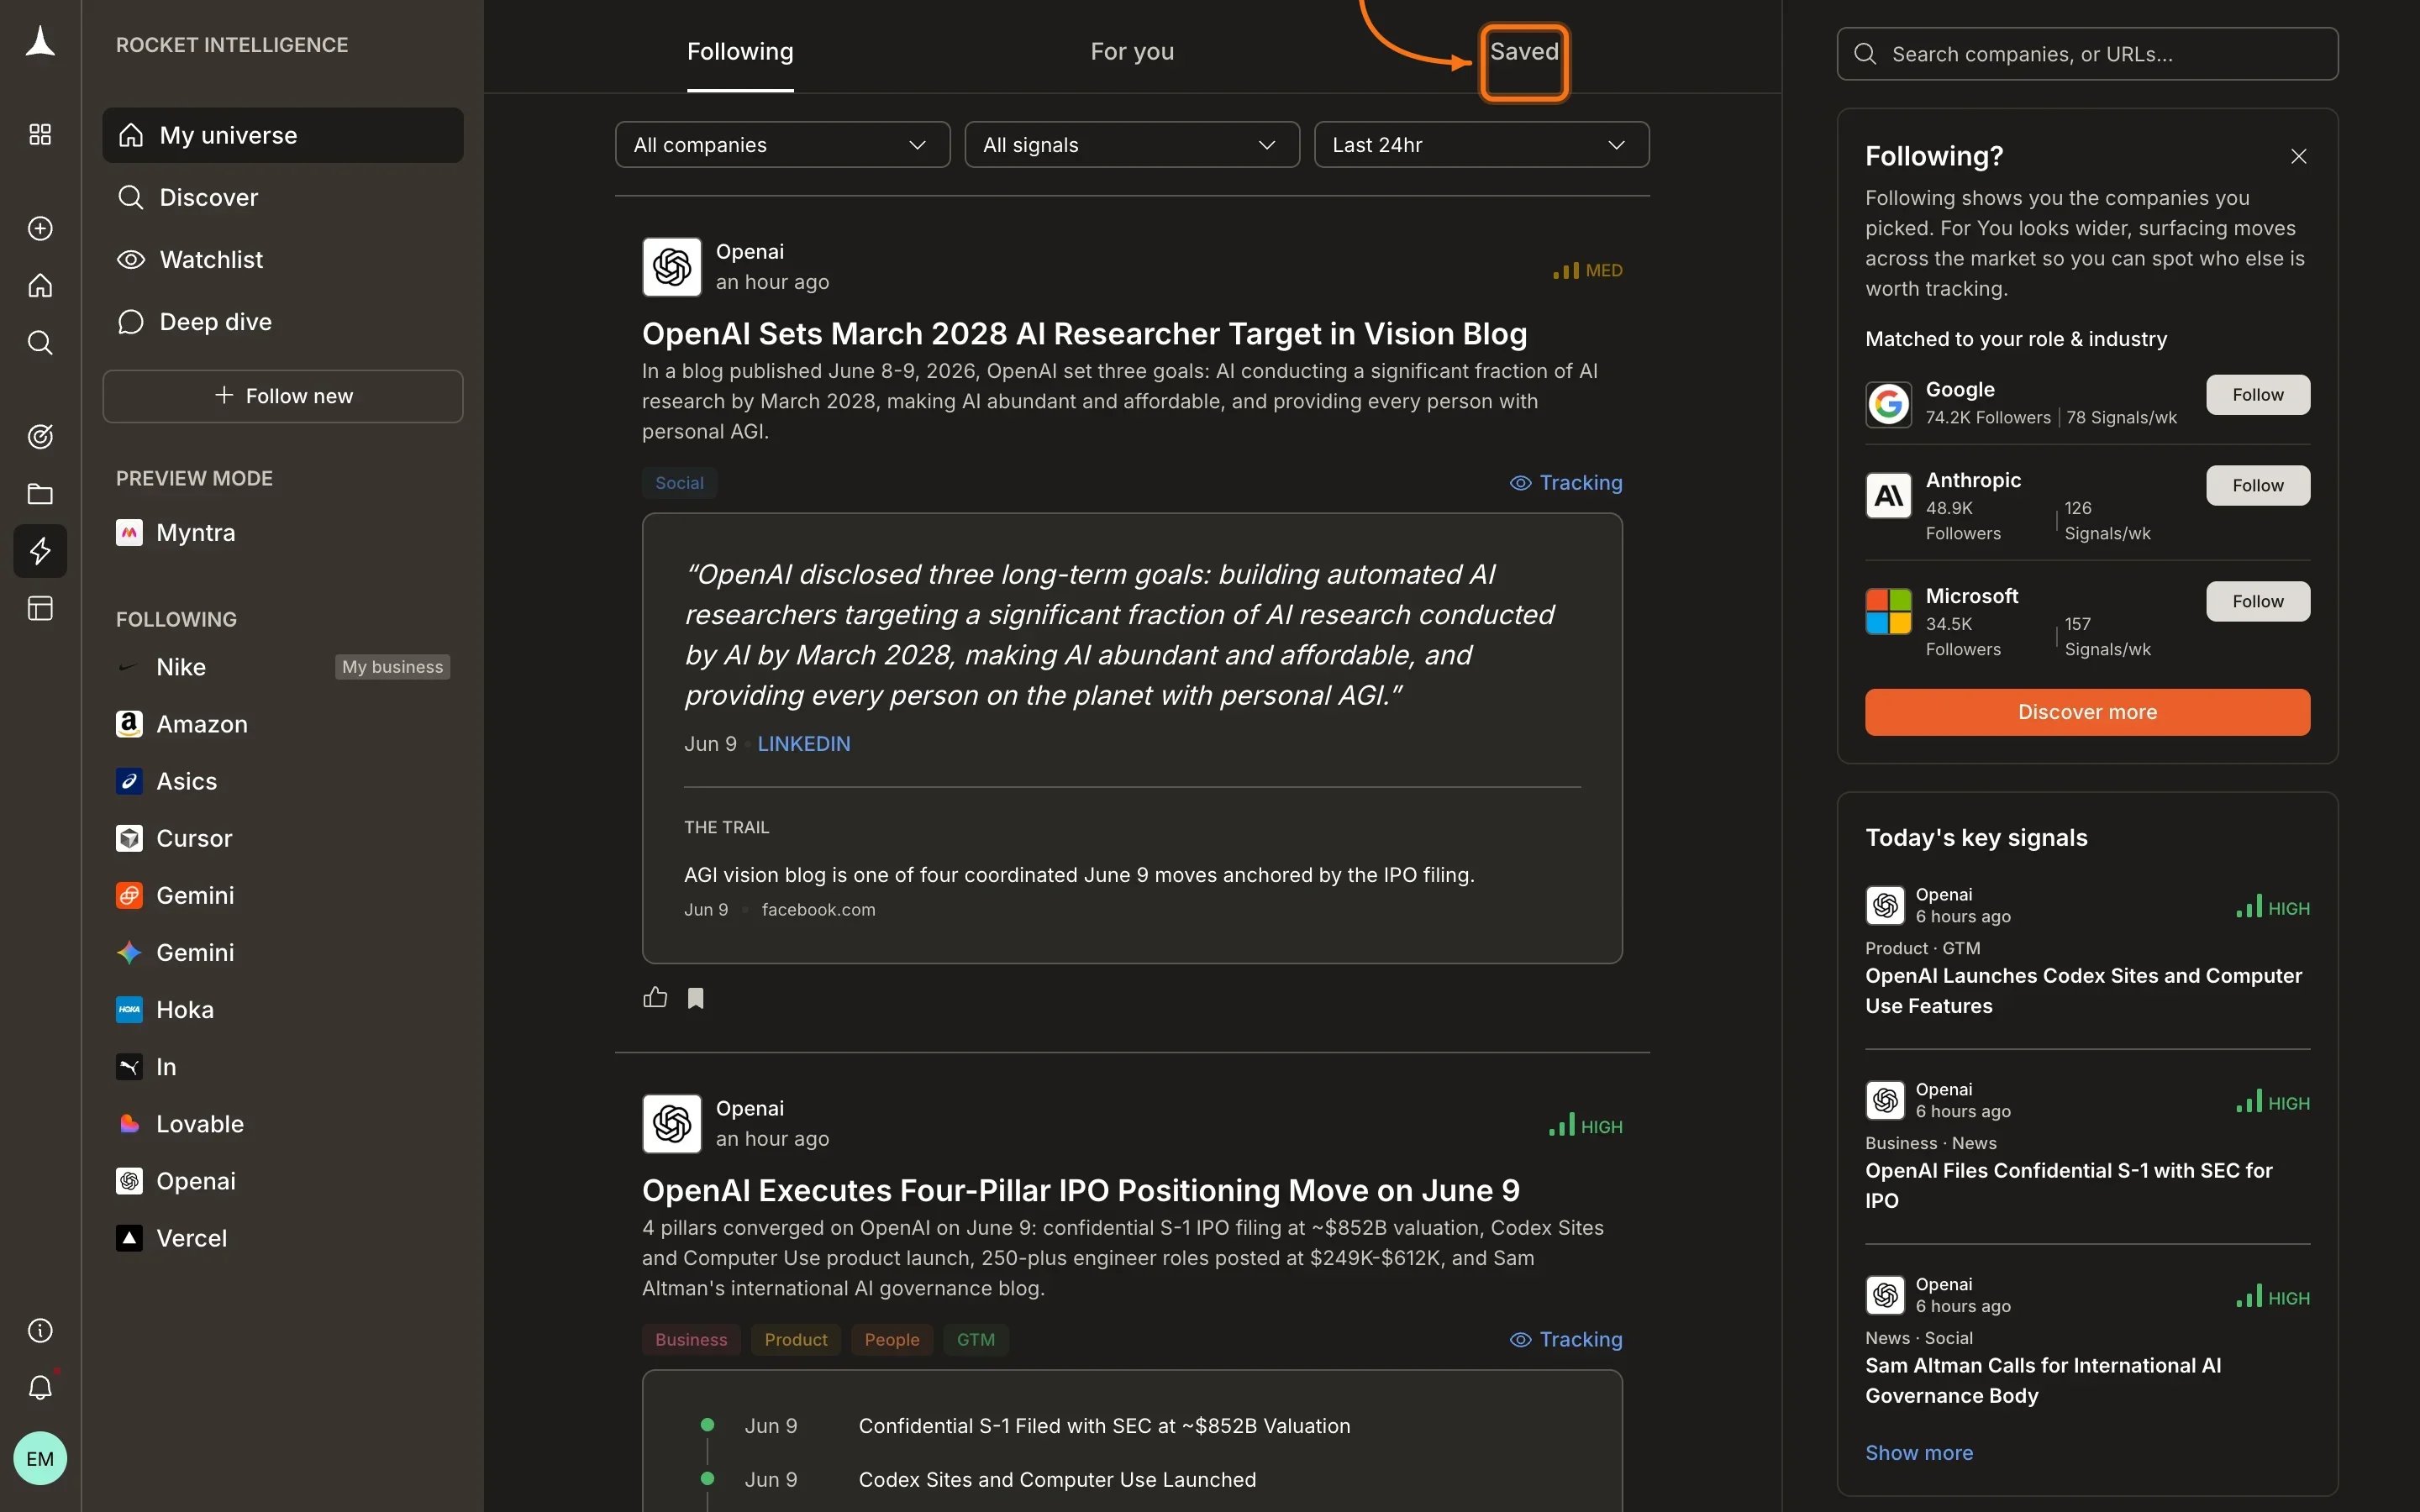
Task: Open the grid dashboard icon in left rail
Action: tap(40, 134)
